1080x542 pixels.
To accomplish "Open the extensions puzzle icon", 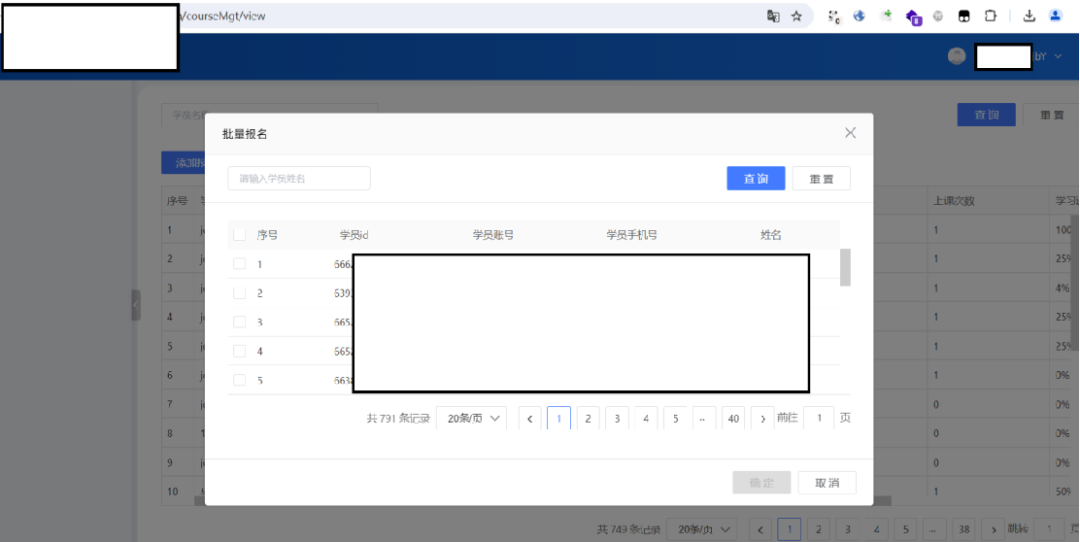I will tap(991, 16).
